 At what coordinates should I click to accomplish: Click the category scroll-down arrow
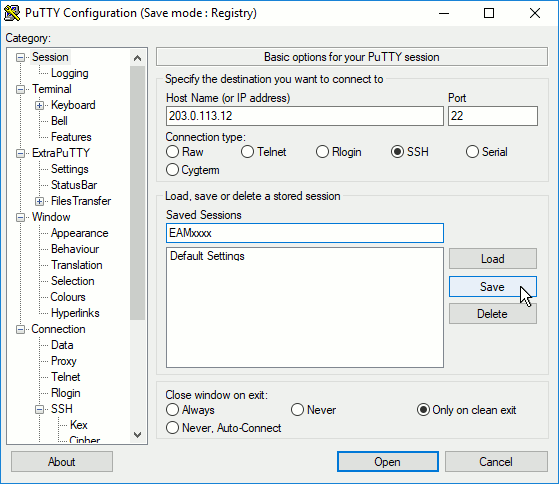click(x=137, y=434)
